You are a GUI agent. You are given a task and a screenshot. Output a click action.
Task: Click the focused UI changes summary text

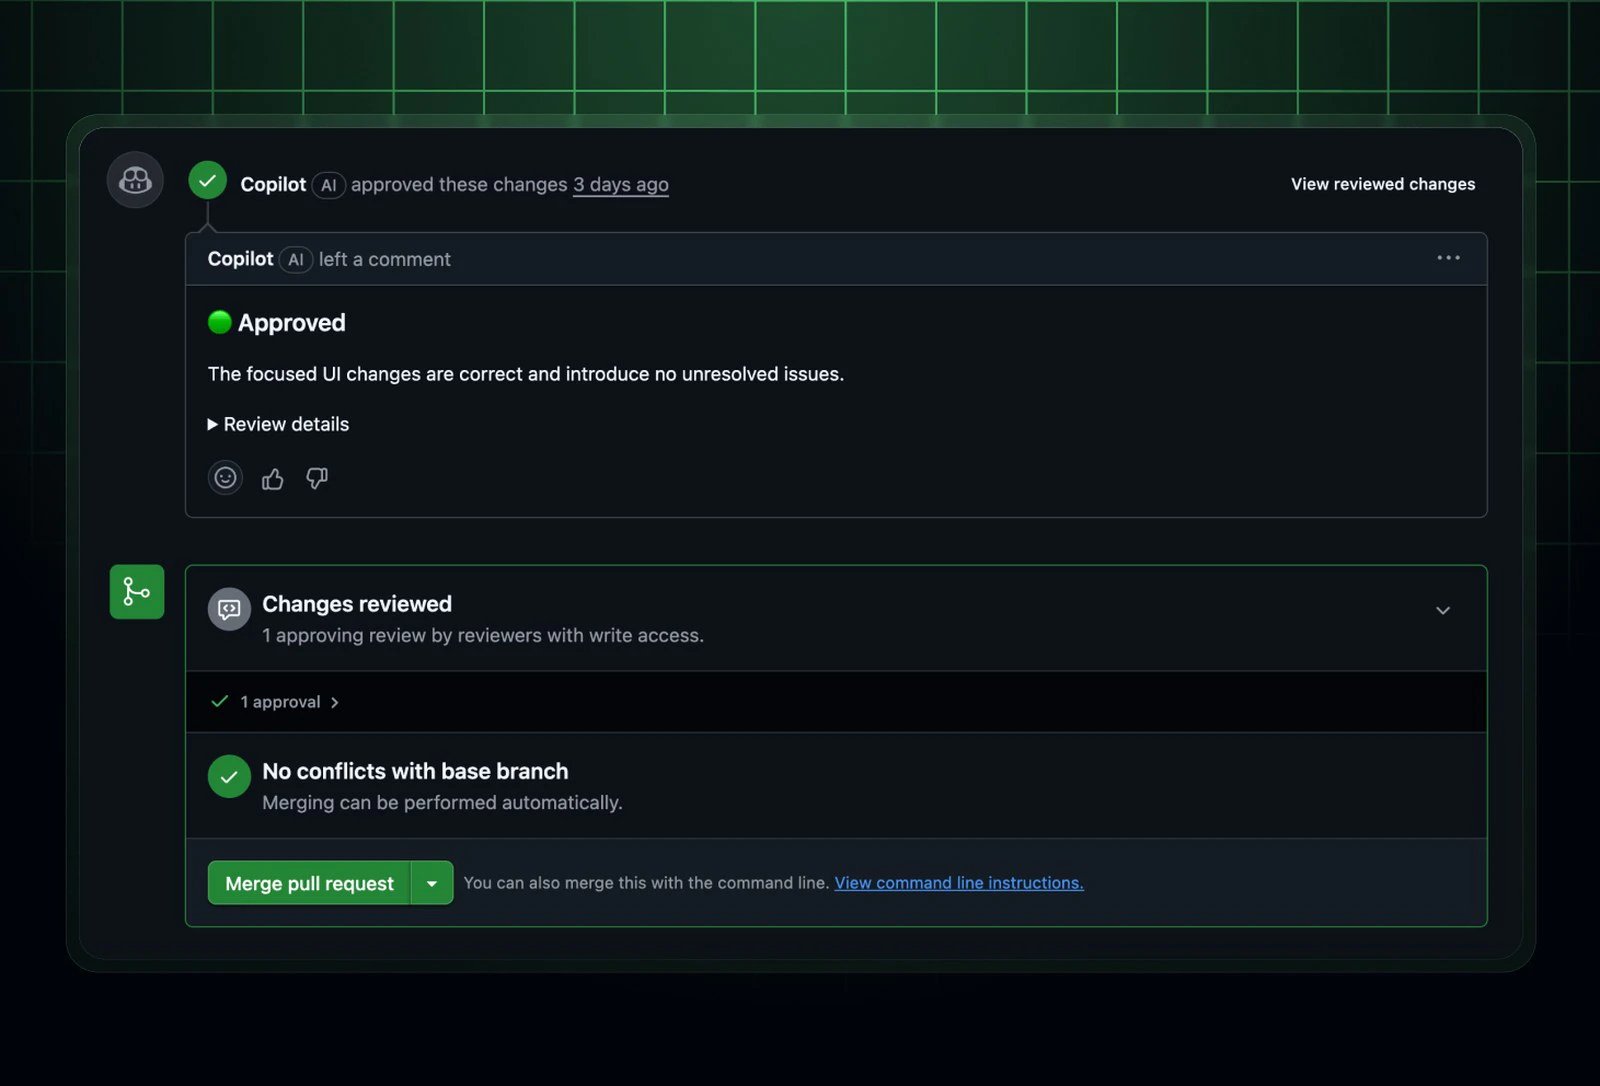pyautogui.click(x=526, y=374)
